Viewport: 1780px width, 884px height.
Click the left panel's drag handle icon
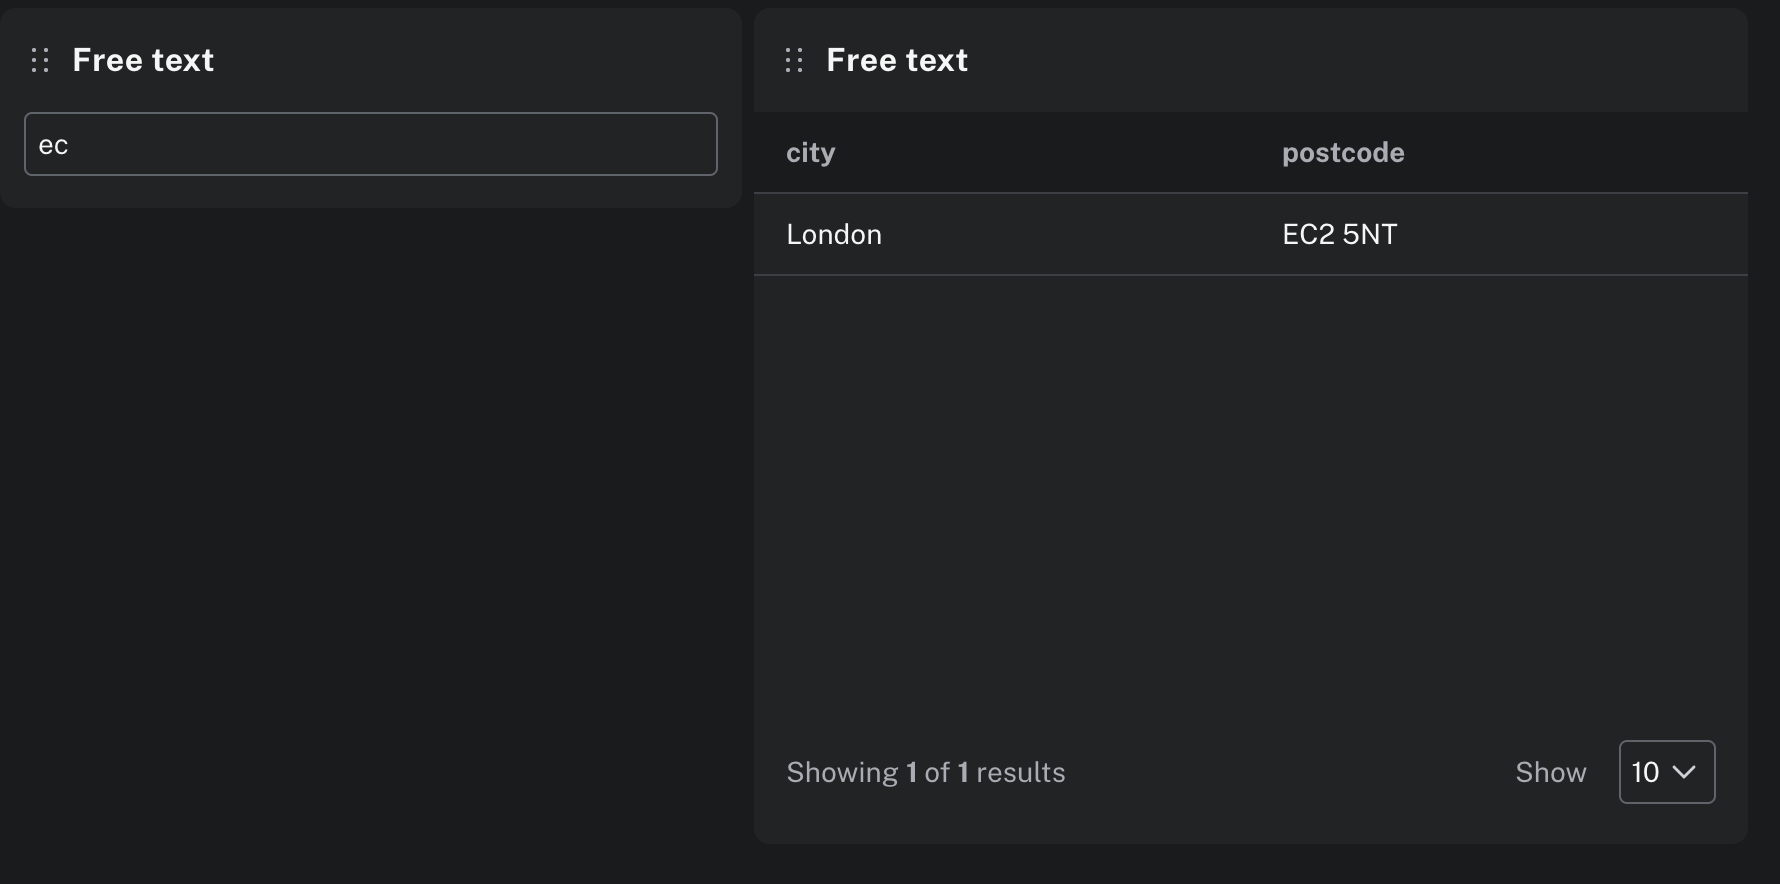coord(40,60)
